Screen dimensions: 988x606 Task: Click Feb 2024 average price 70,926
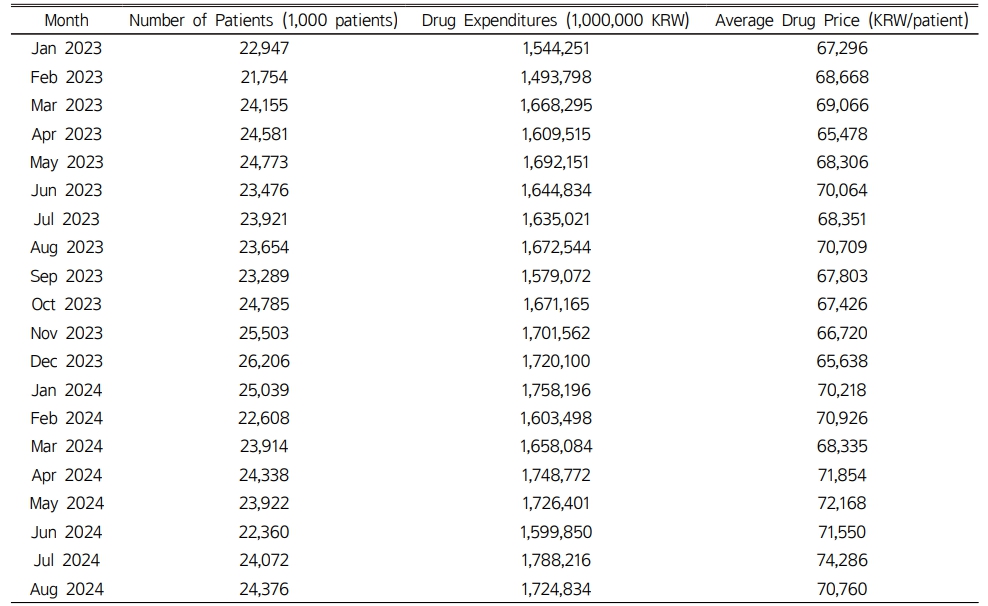coord(842,418)
